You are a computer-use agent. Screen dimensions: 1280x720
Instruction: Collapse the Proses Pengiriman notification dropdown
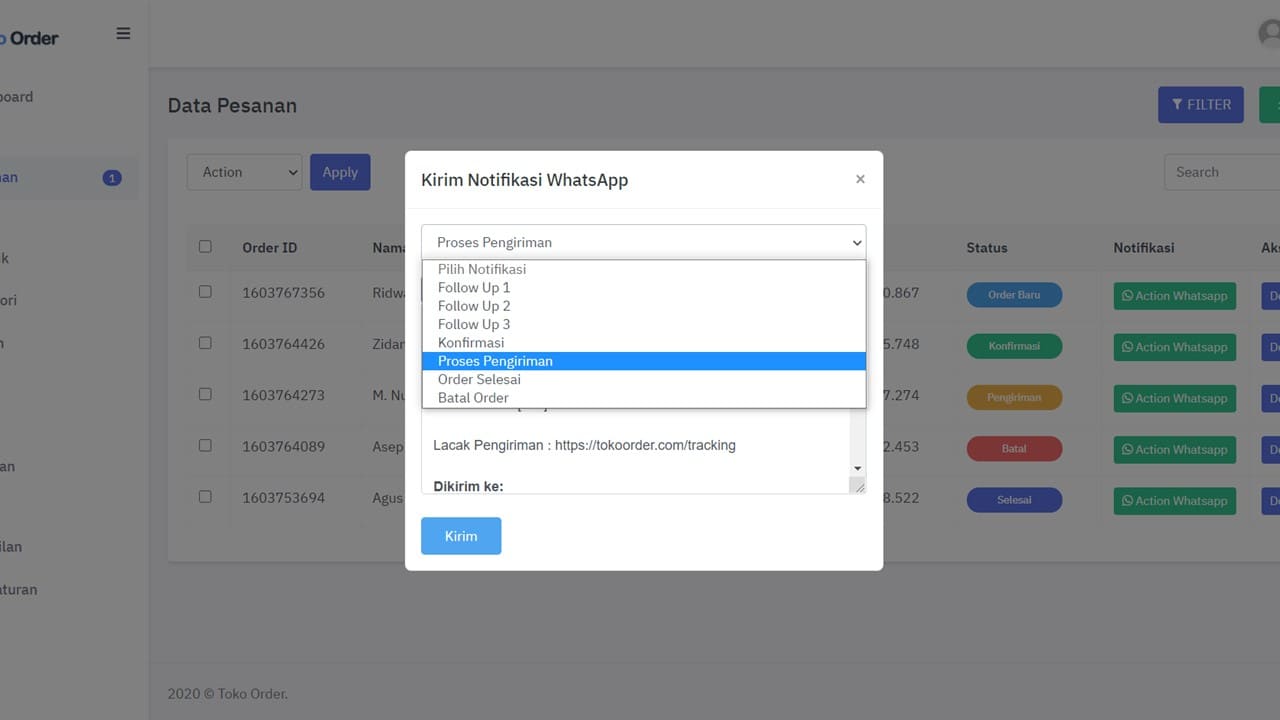point(643,242)
